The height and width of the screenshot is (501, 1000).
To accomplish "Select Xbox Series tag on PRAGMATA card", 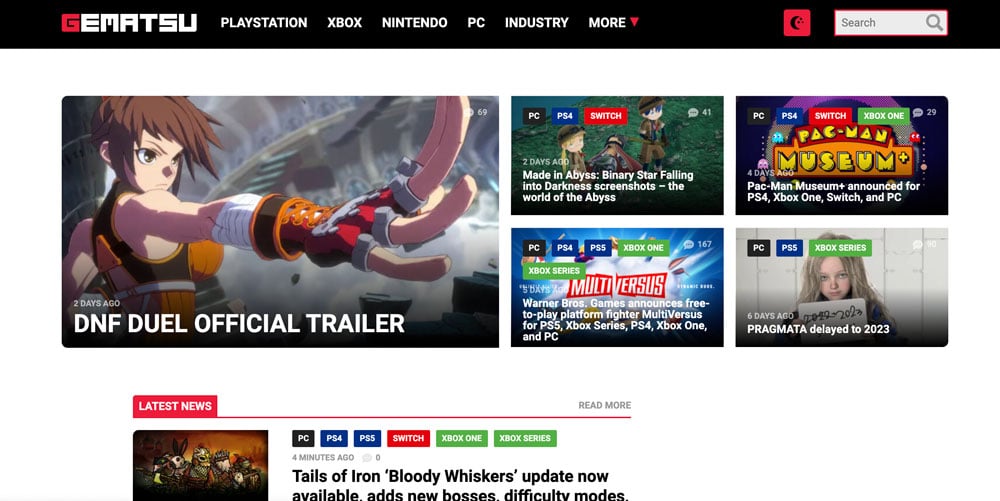I will pos(840,248).
